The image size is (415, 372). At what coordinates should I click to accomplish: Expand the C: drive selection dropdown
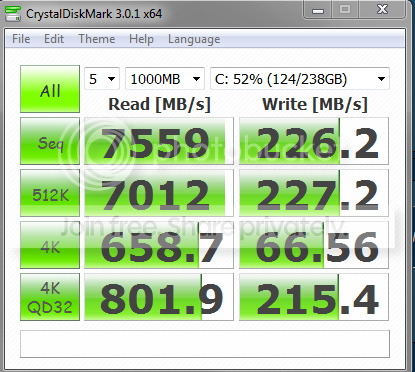300,79
